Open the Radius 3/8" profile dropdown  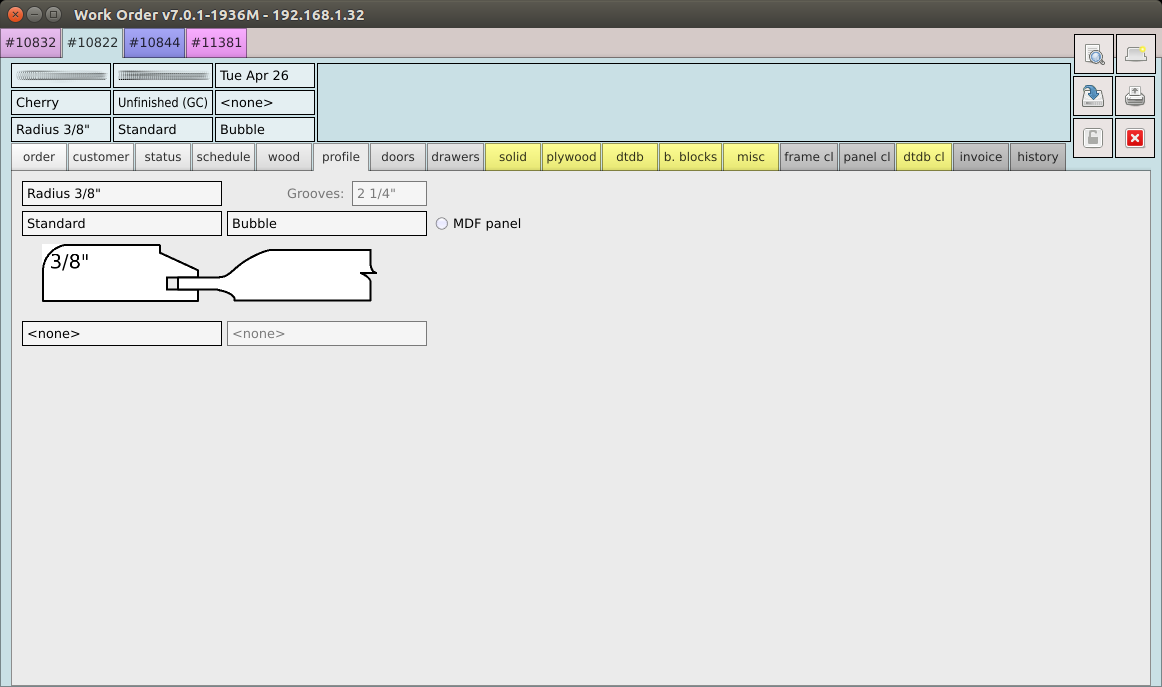tap(121, 194)
